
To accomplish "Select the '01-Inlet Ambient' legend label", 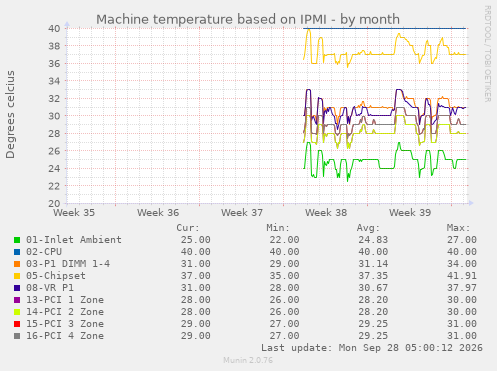I will [74, 240].
